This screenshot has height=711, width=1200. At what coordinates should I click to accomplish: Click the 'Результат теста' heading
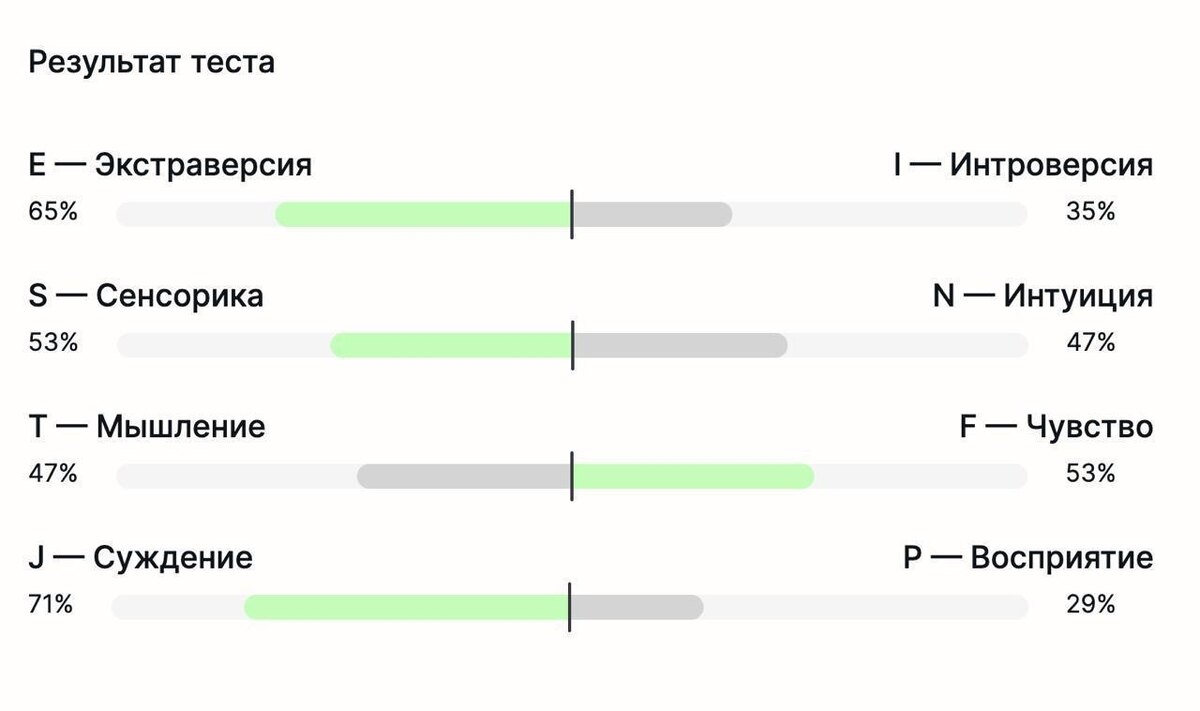tap(151, 63)
